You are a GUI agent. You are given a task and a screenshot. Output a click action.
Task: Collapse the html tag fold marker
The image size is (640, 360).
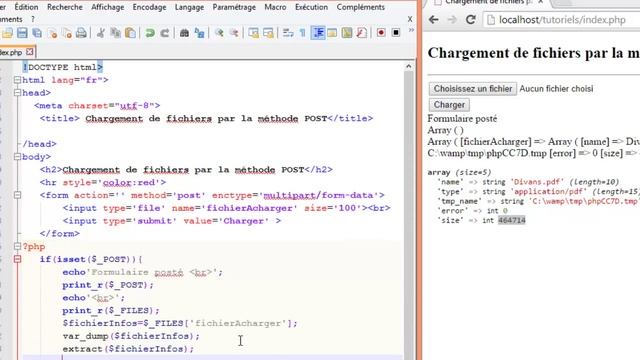[17, 80]
